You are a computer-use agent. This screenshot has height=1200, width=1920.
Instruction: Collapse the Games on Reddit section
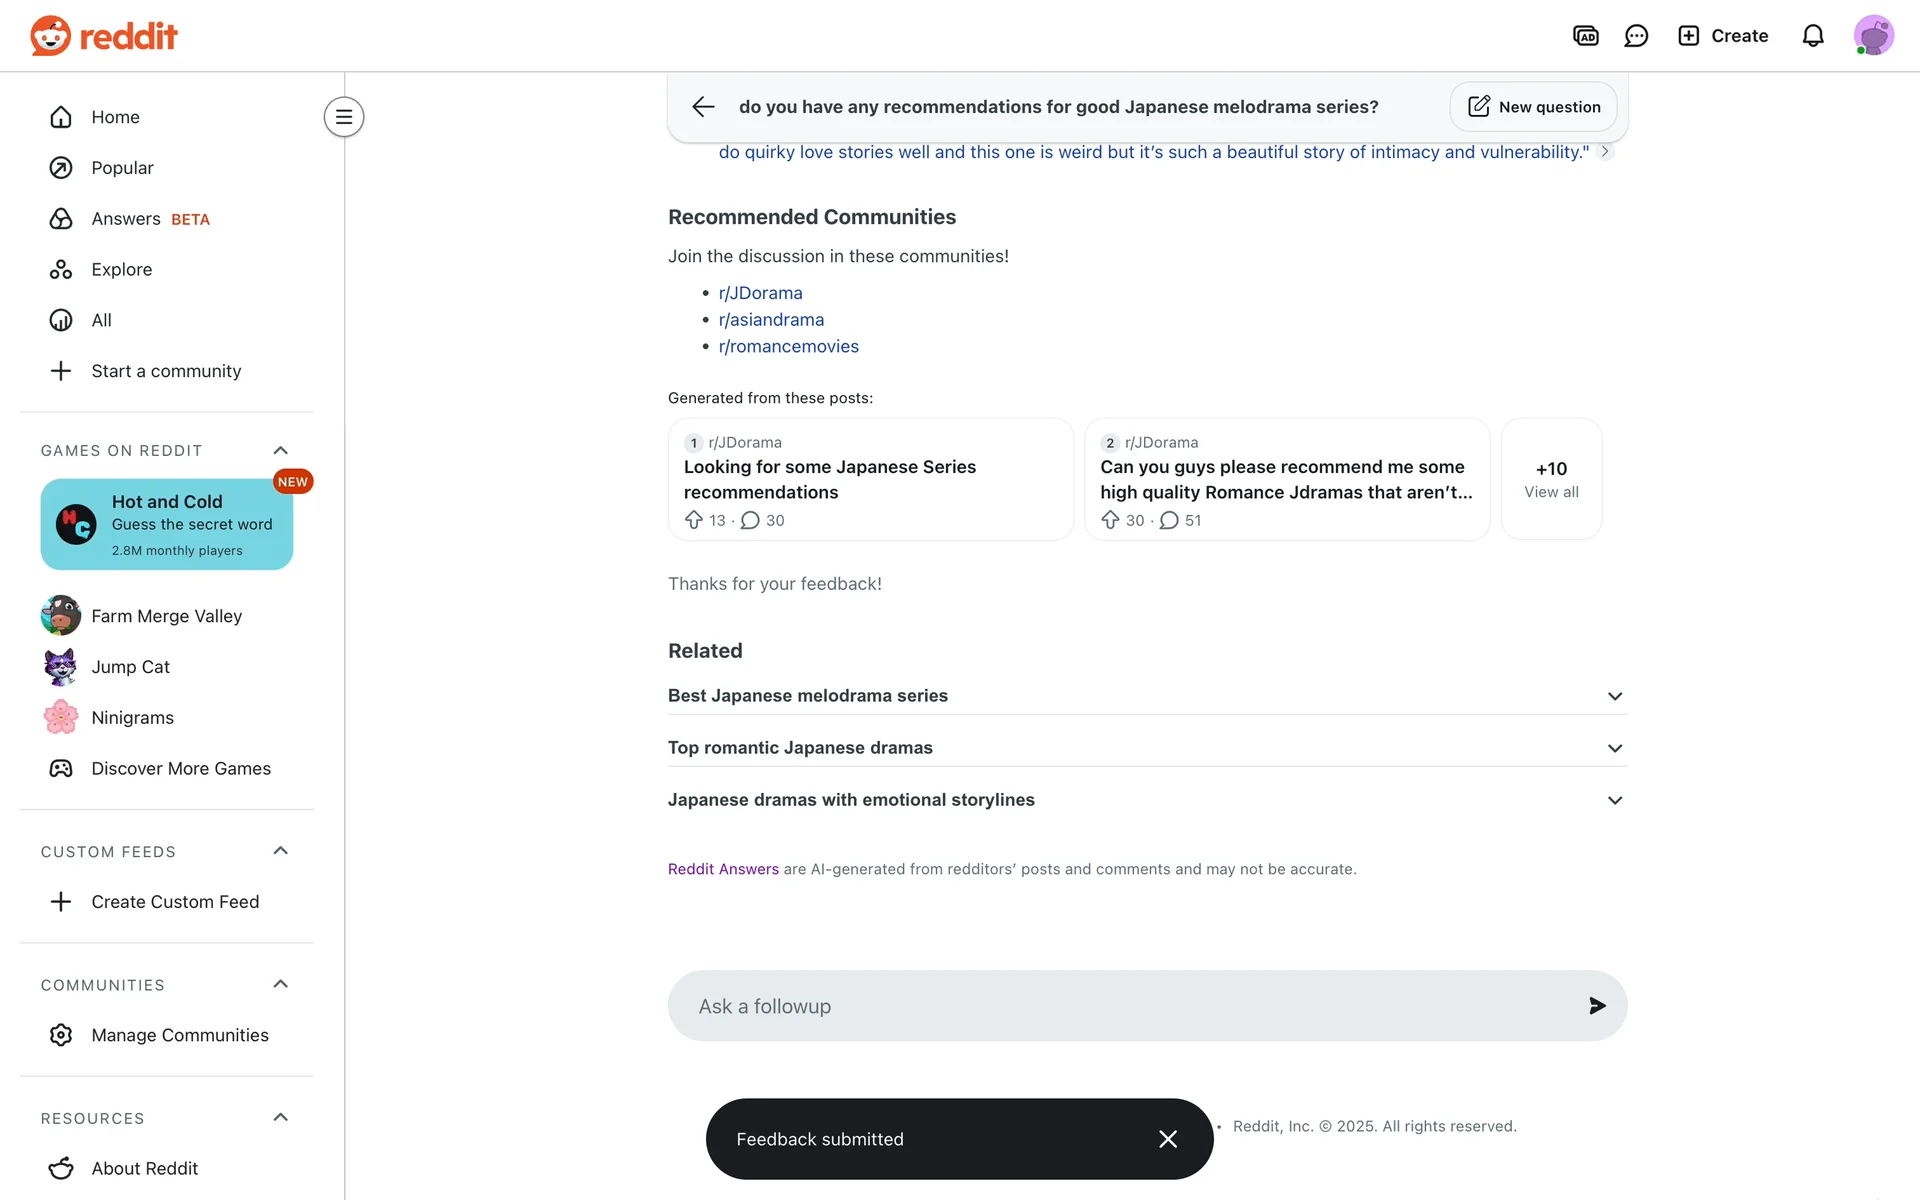(281, 451)
